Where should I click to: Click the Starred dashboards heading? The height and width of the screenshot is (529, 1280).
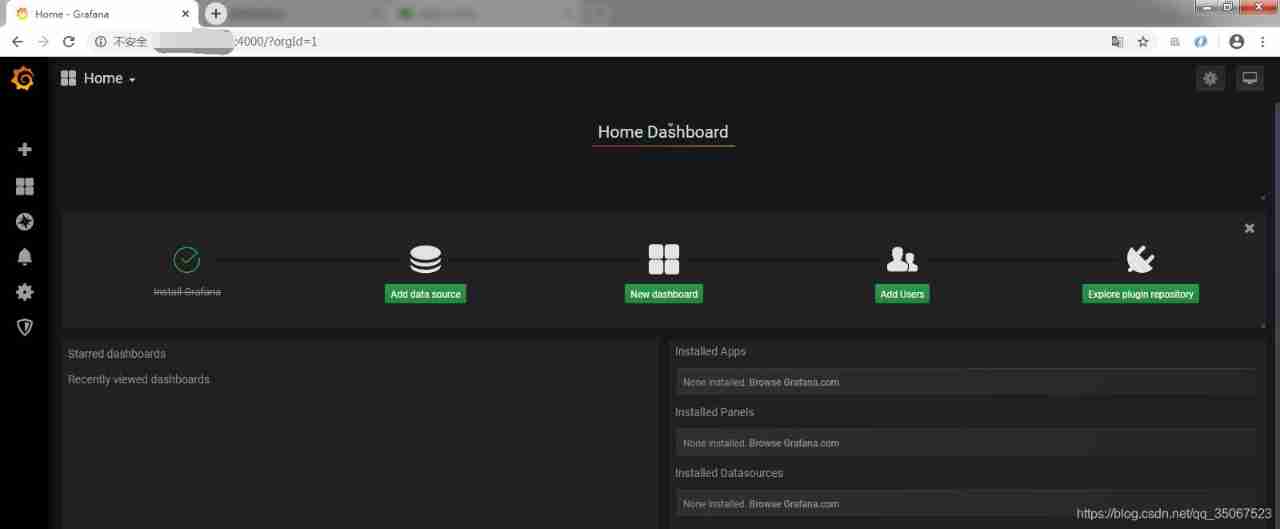[117, 354]
